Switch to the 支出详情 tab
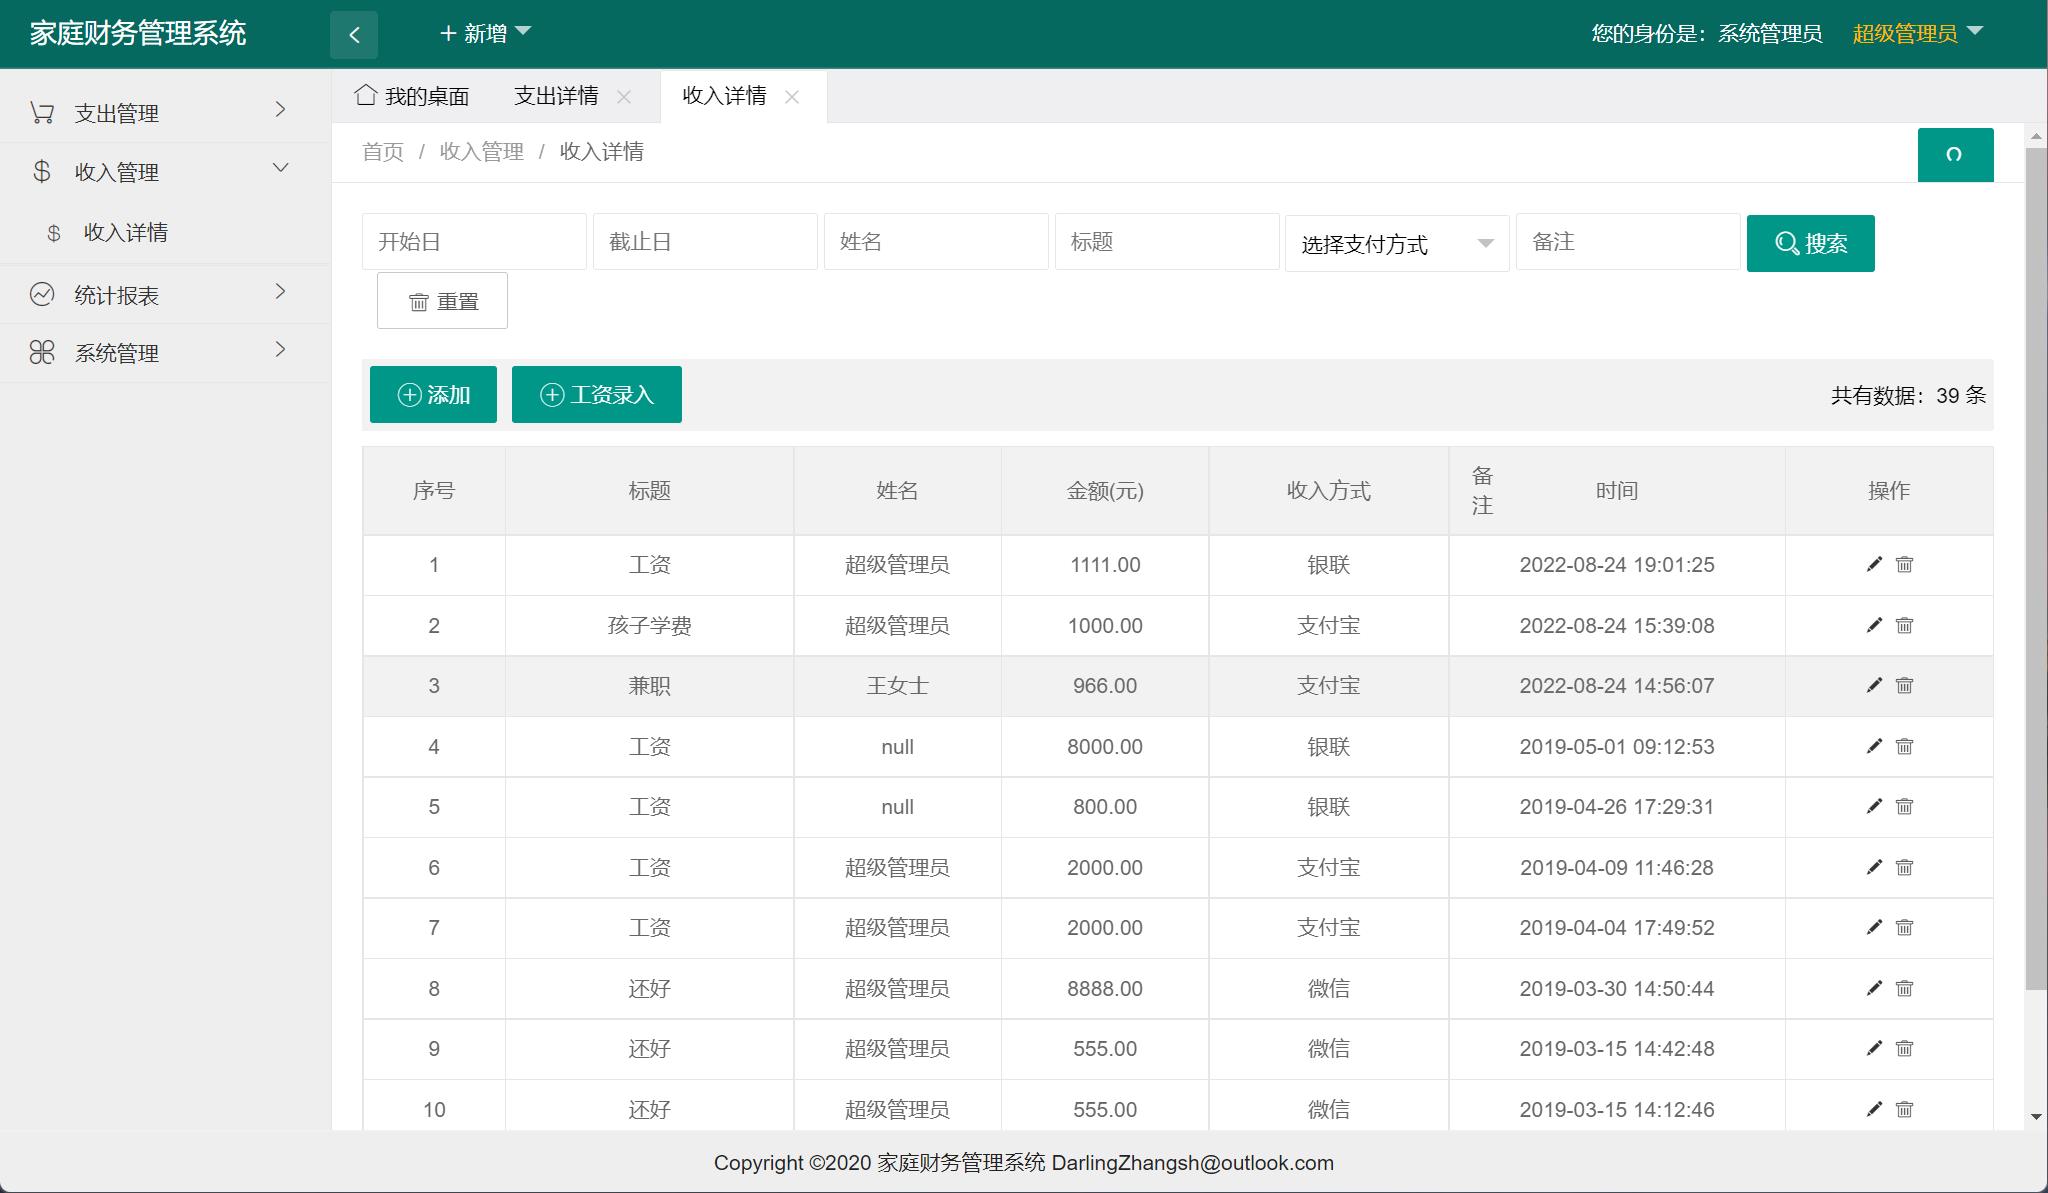This screenshot has width=2048, height=1193. point(555,95)
